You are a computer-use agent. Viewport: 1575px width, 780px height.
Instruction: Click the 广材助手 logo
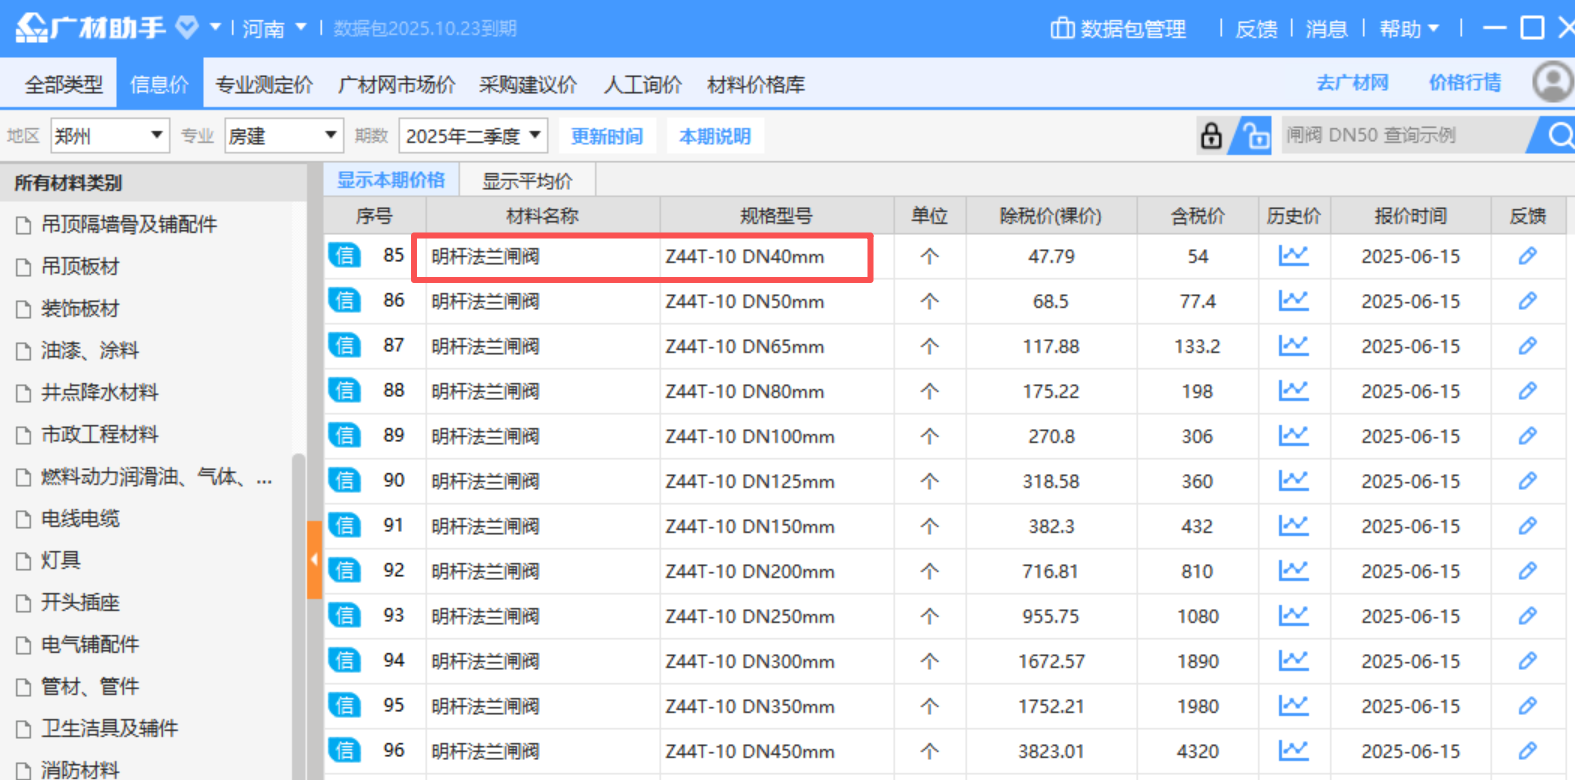[90, 27]
